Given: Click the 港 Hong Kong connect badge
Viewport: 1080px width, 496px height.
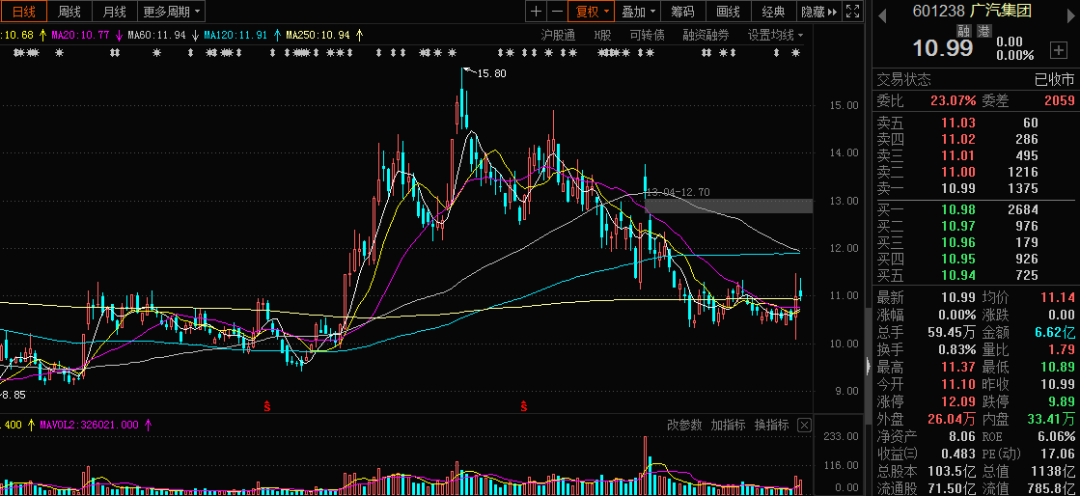Looking at the screenshot, I should 984,32.
